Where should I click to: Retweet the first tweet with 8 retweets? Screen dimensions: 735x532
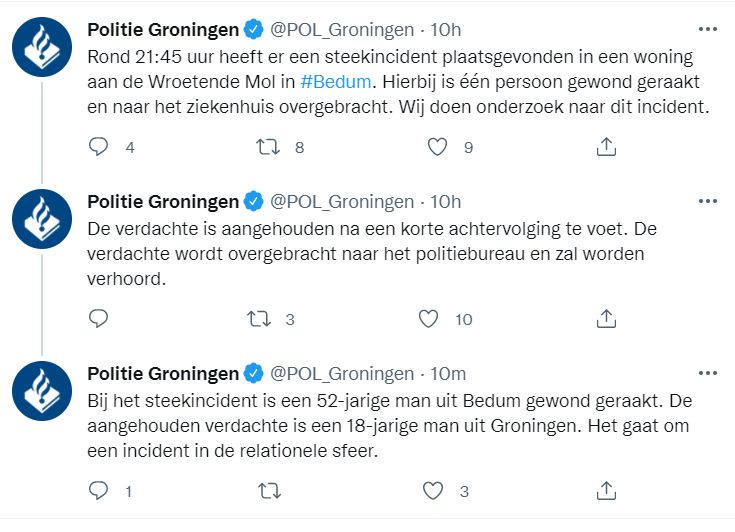[268, 147]
